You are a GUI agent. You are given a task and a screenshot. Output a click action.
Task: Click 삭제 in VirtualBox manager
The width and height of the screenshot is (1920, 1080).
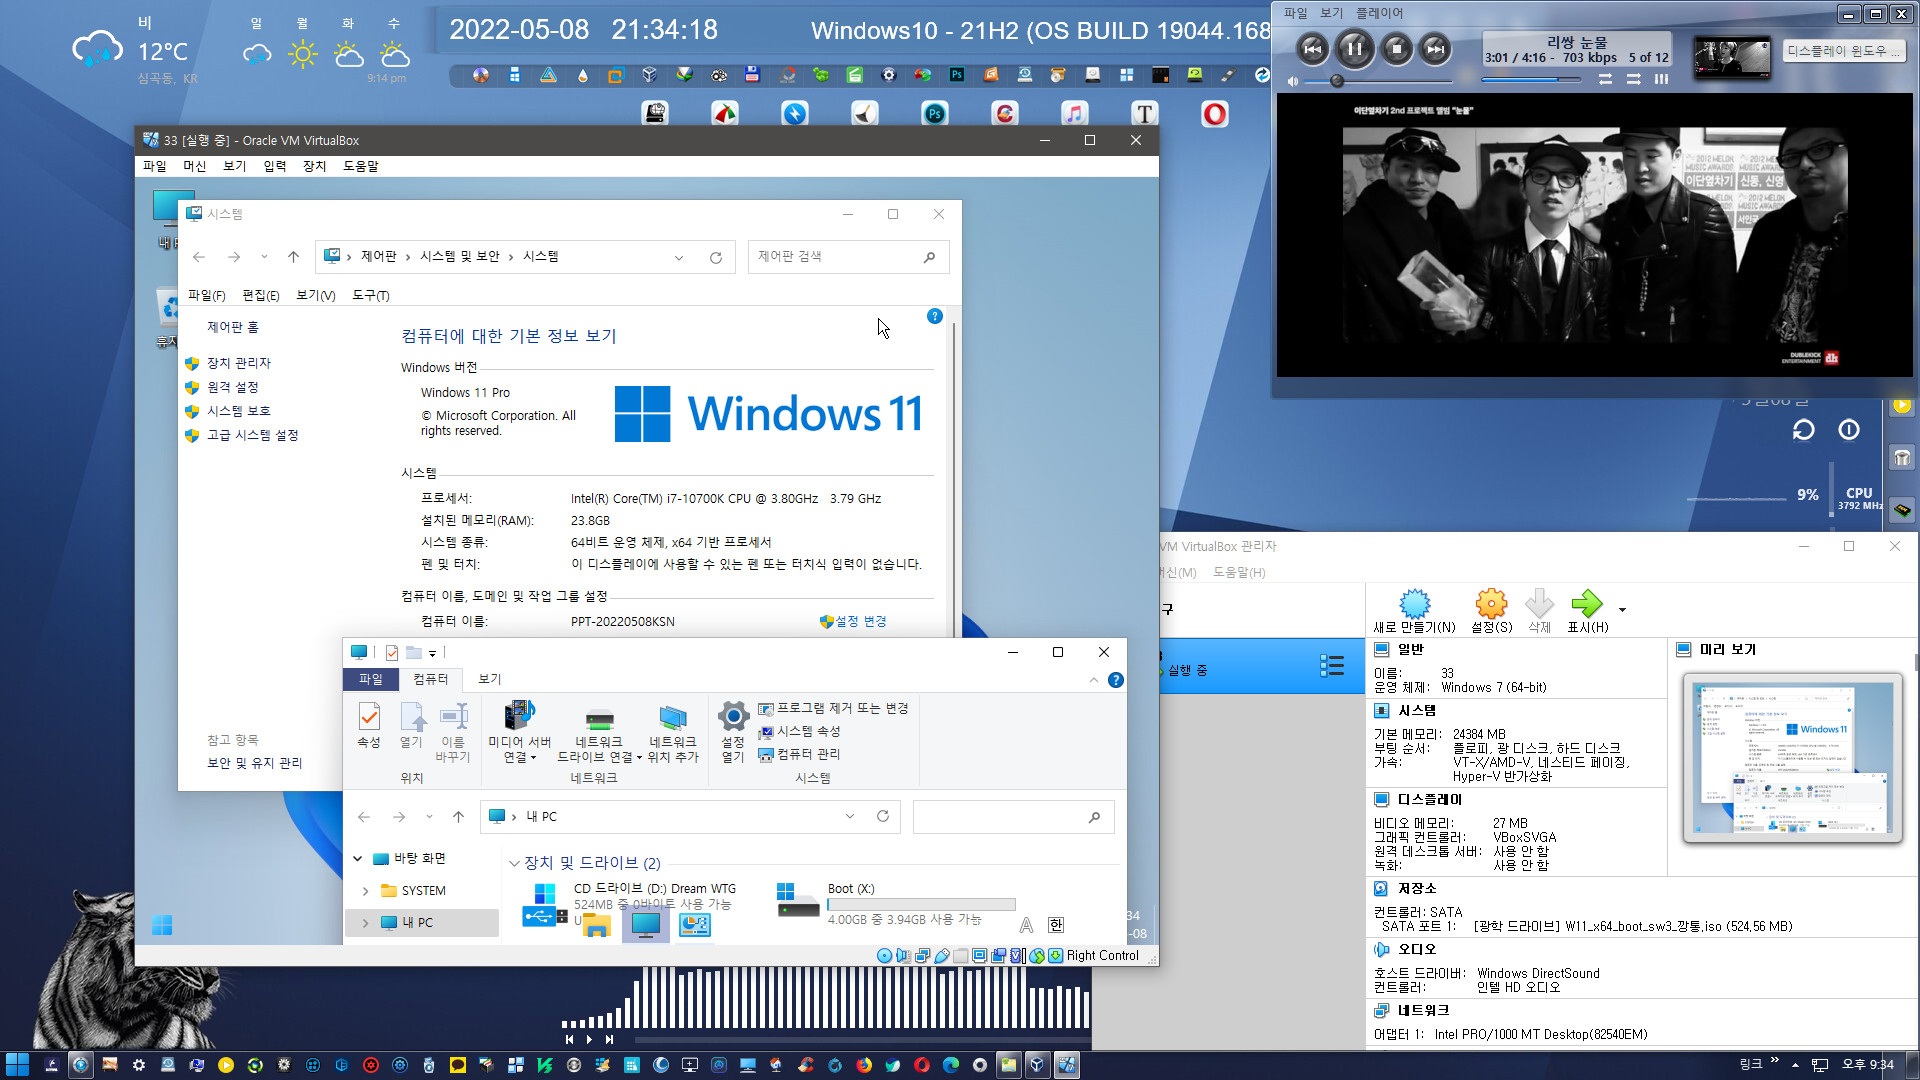pos(1539,611)
